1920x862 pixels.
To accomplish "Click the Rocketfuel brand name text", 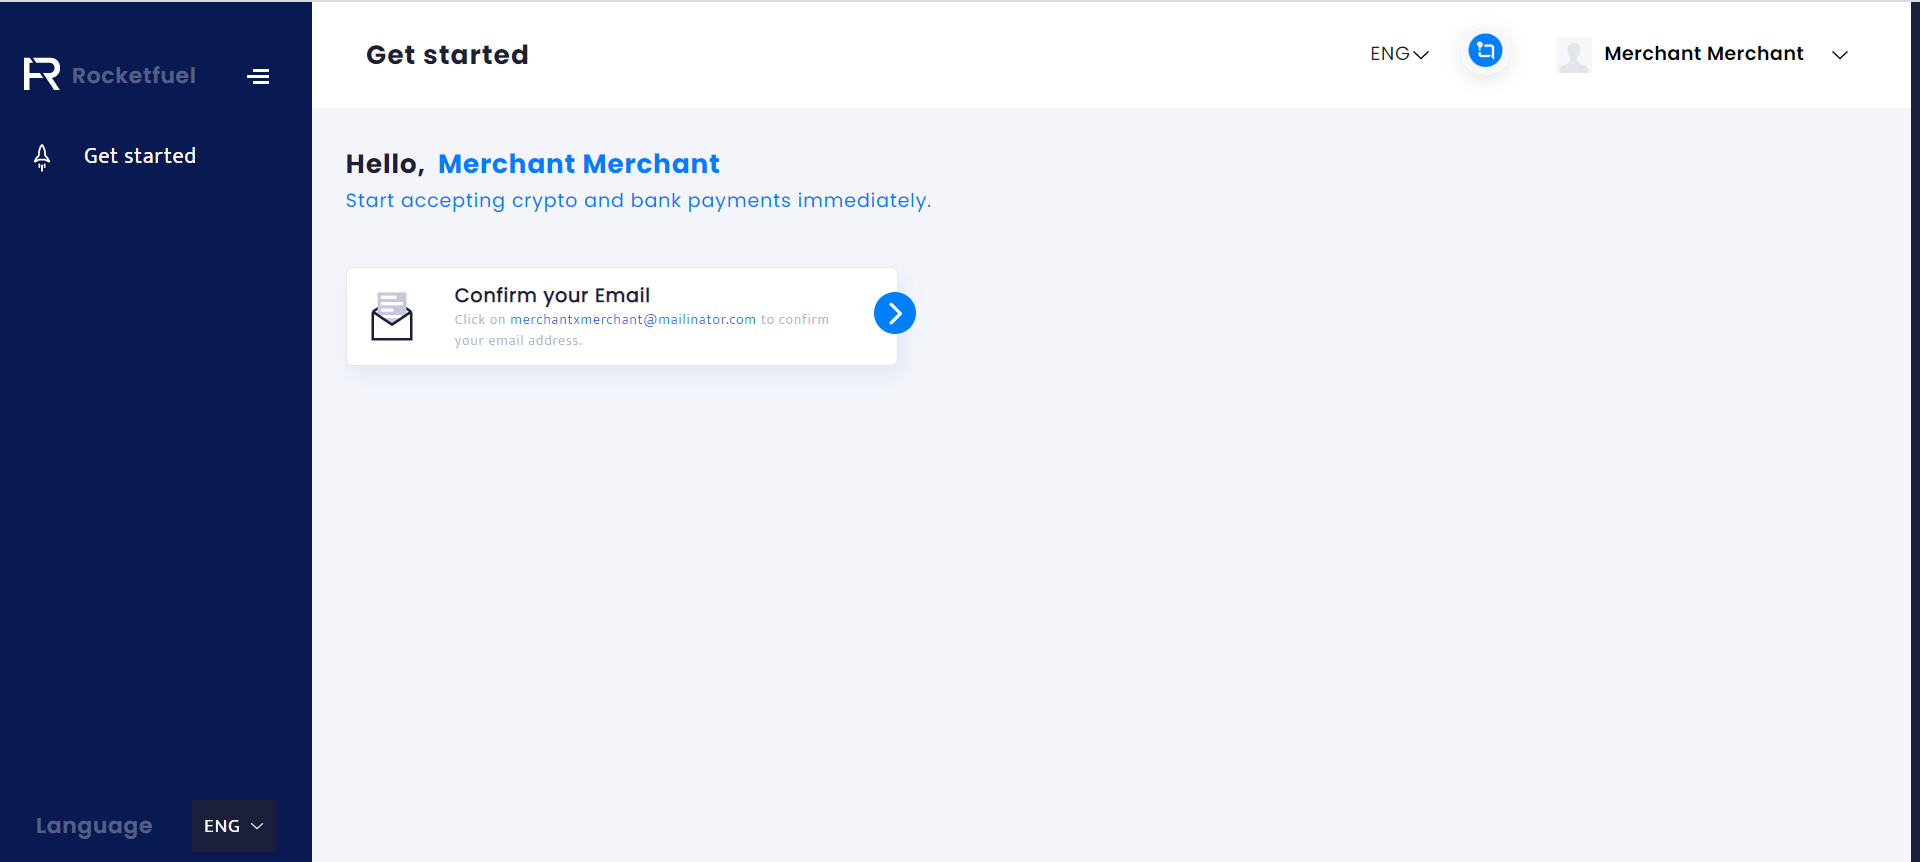I will (x=134, y=76).
